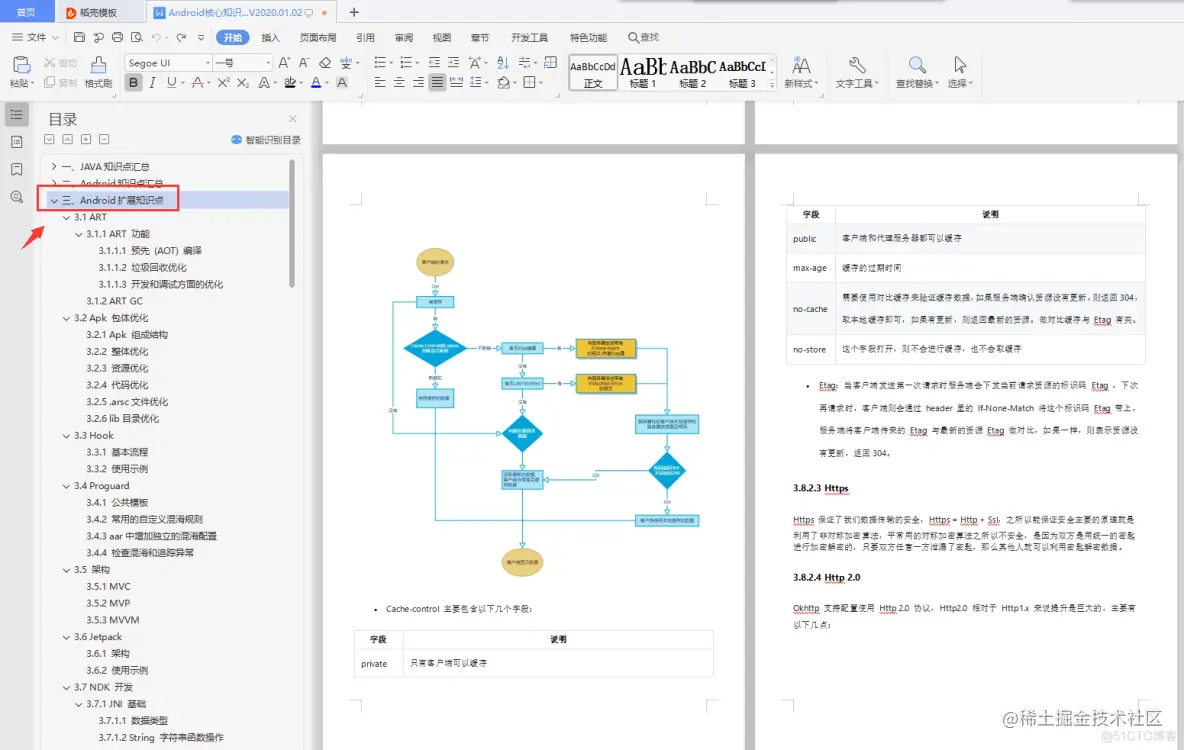Click the expand-all headings button in 目录 panel
This screenshot has width=1184, height=750.
tap(86, 138)
